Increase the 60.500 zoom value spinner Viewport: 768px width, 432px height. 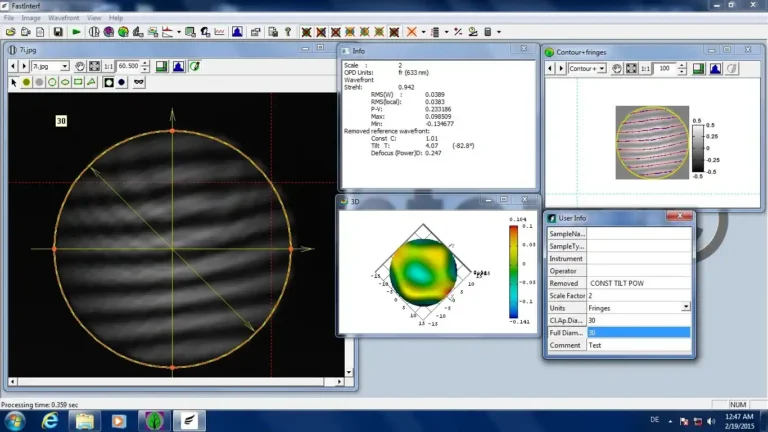coord(145,63)
